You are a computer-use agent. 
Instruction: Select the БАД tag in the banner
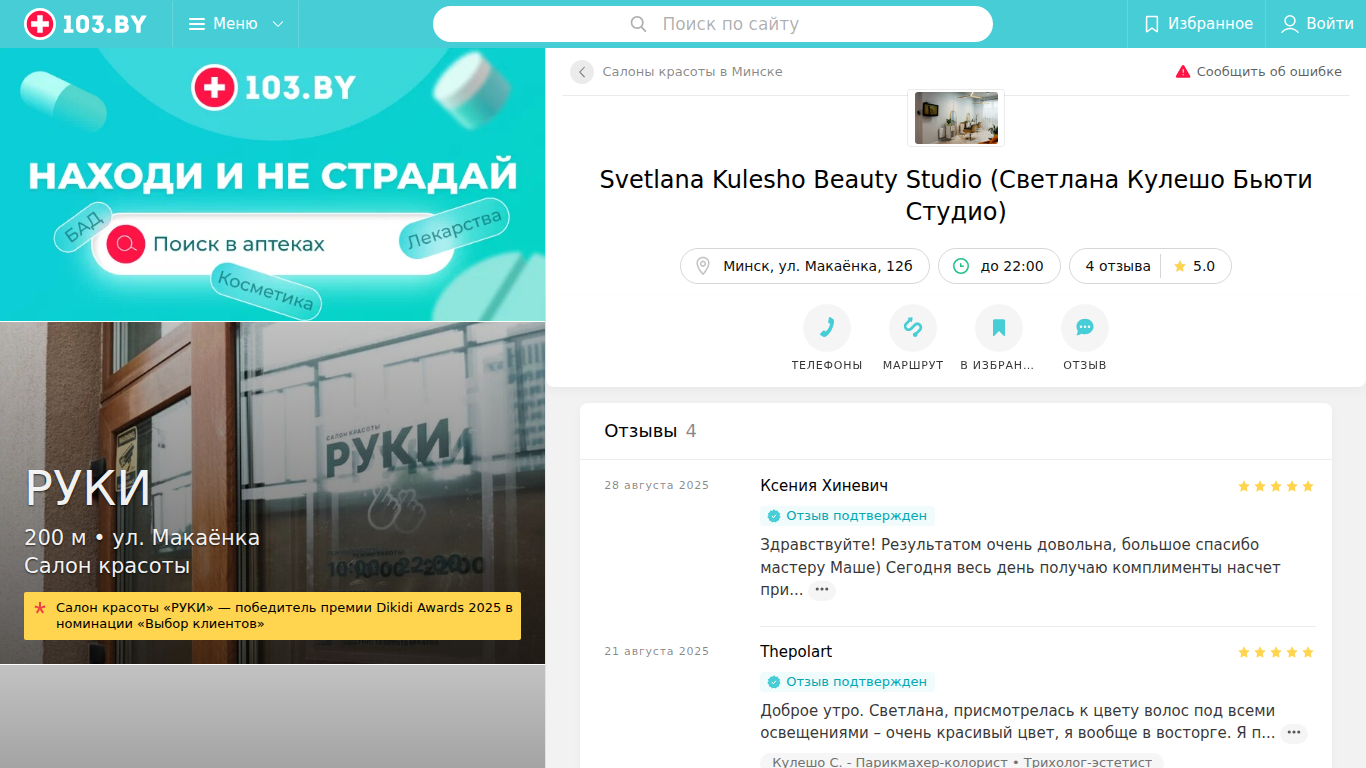pos(83,227)
